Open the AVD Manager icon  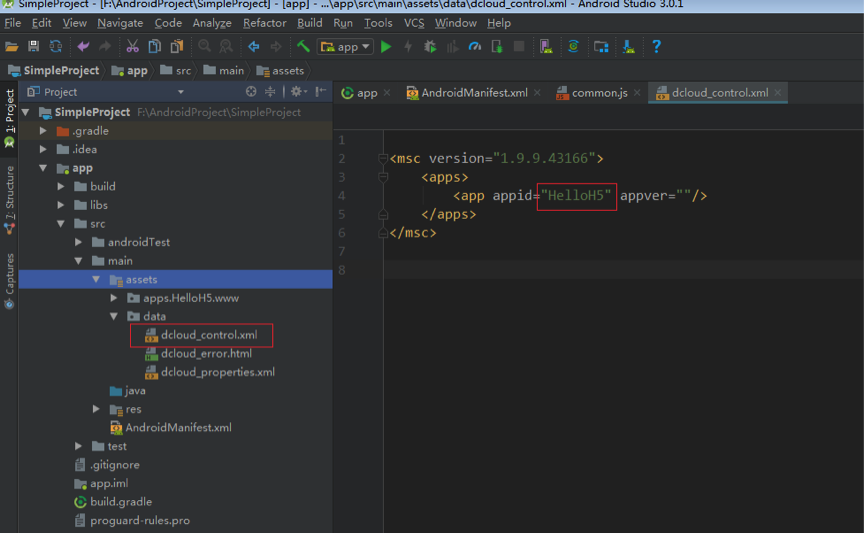click(546, 47)
